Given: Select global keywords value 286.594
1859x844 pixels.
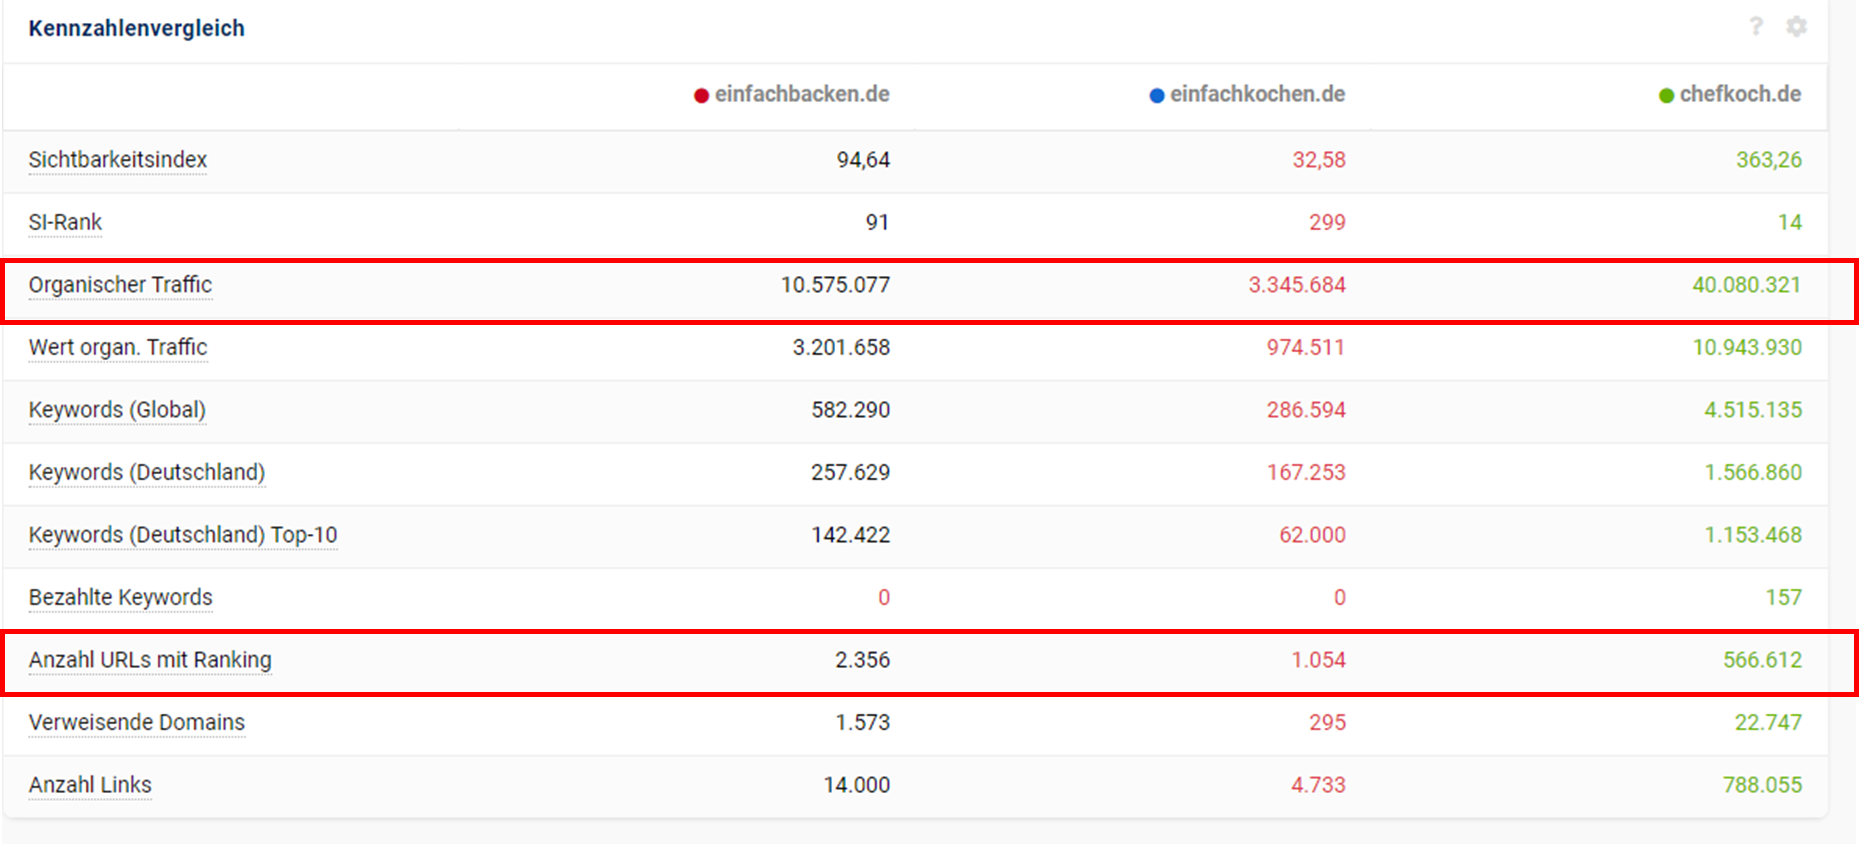Looking at the screenshot, I should 1306,410.
